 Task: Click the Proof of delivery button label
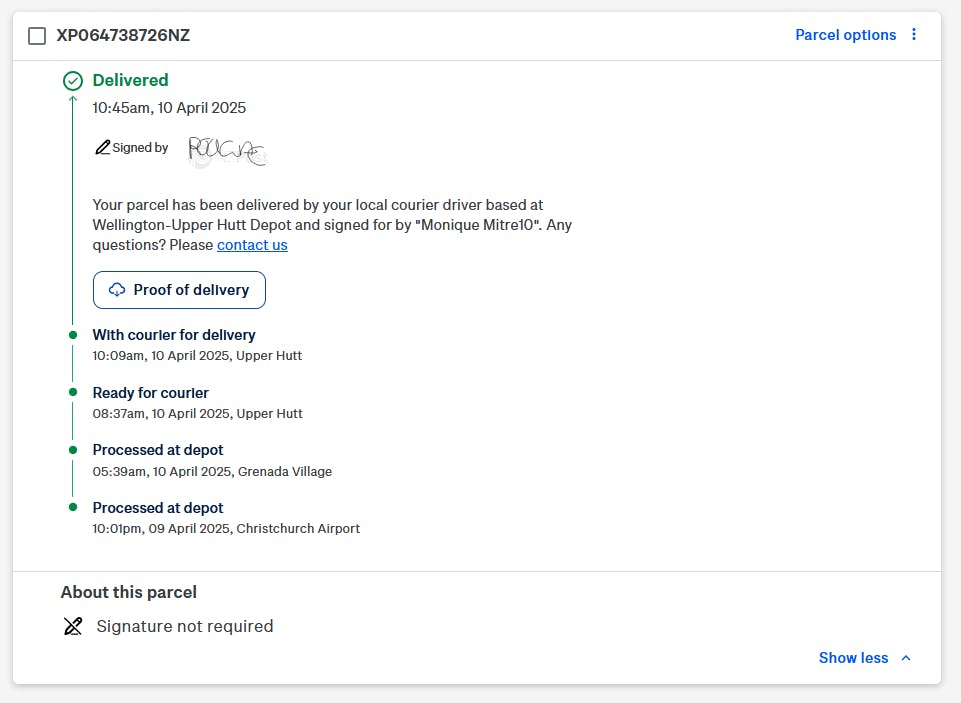point(191,290)
